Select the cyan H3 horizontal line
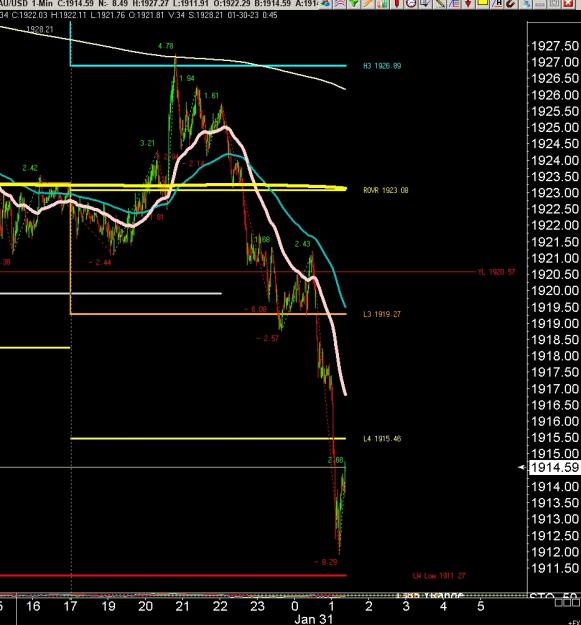Screen dimensions: 581x625 click(x=208, y=65)
